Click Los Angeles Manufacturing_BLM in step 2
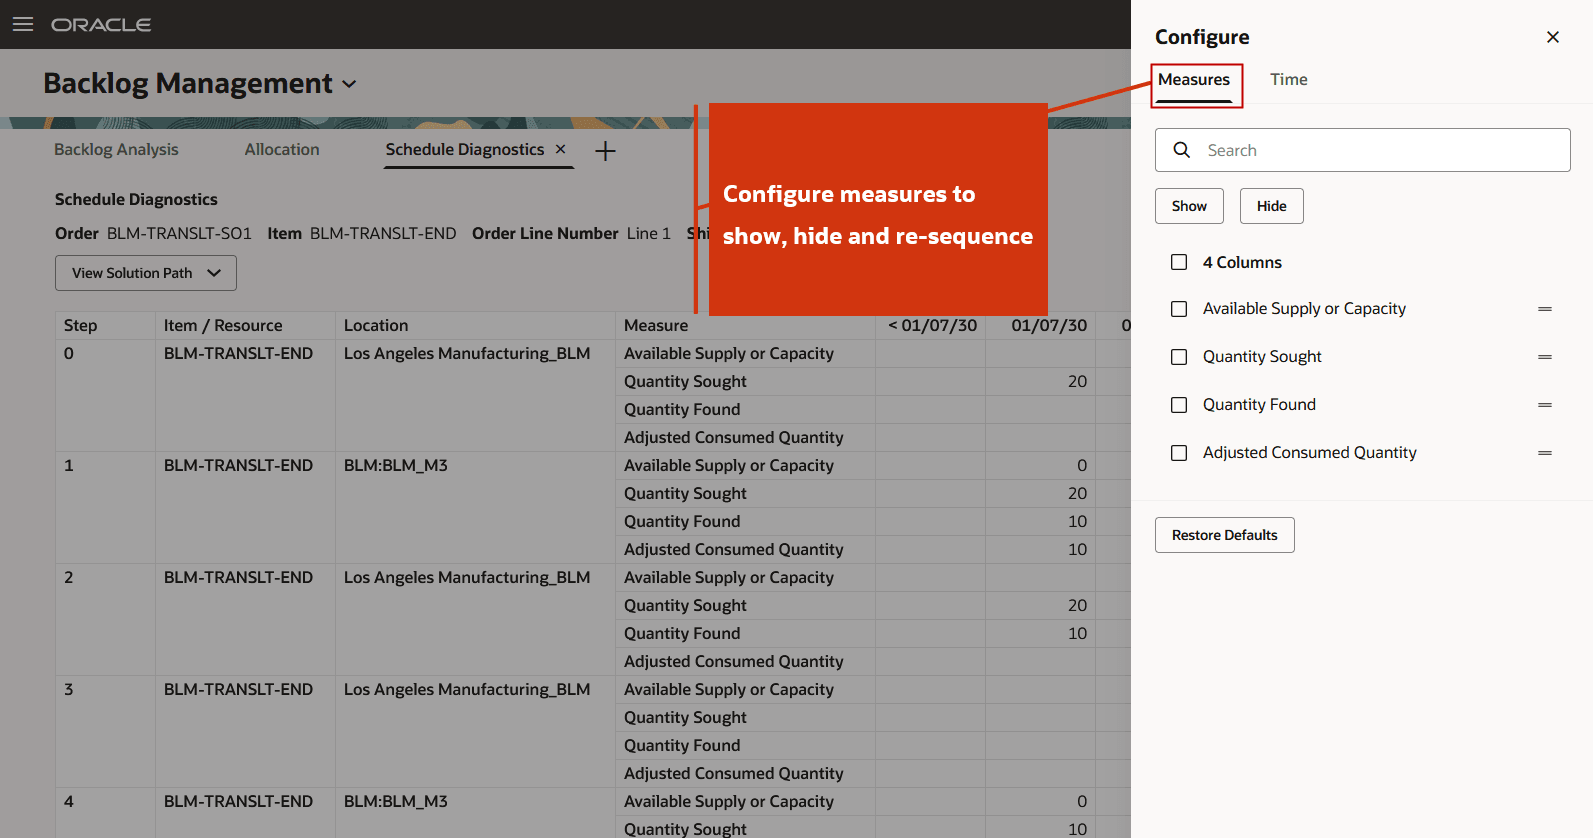Viewport: 1593px width, 838px height. click(467, 577)
